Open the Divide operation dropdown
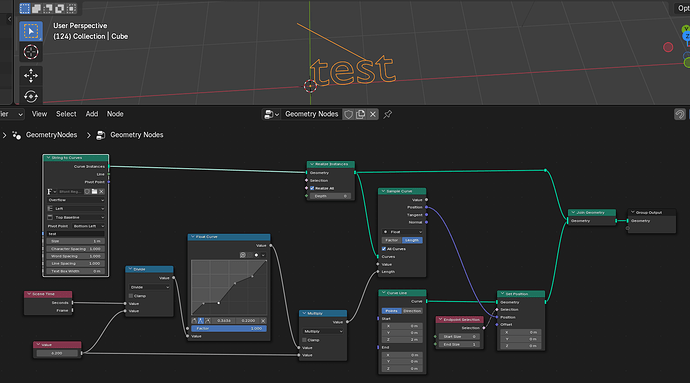690x383 pixels. pyautogui.click(x=149, y=287)
